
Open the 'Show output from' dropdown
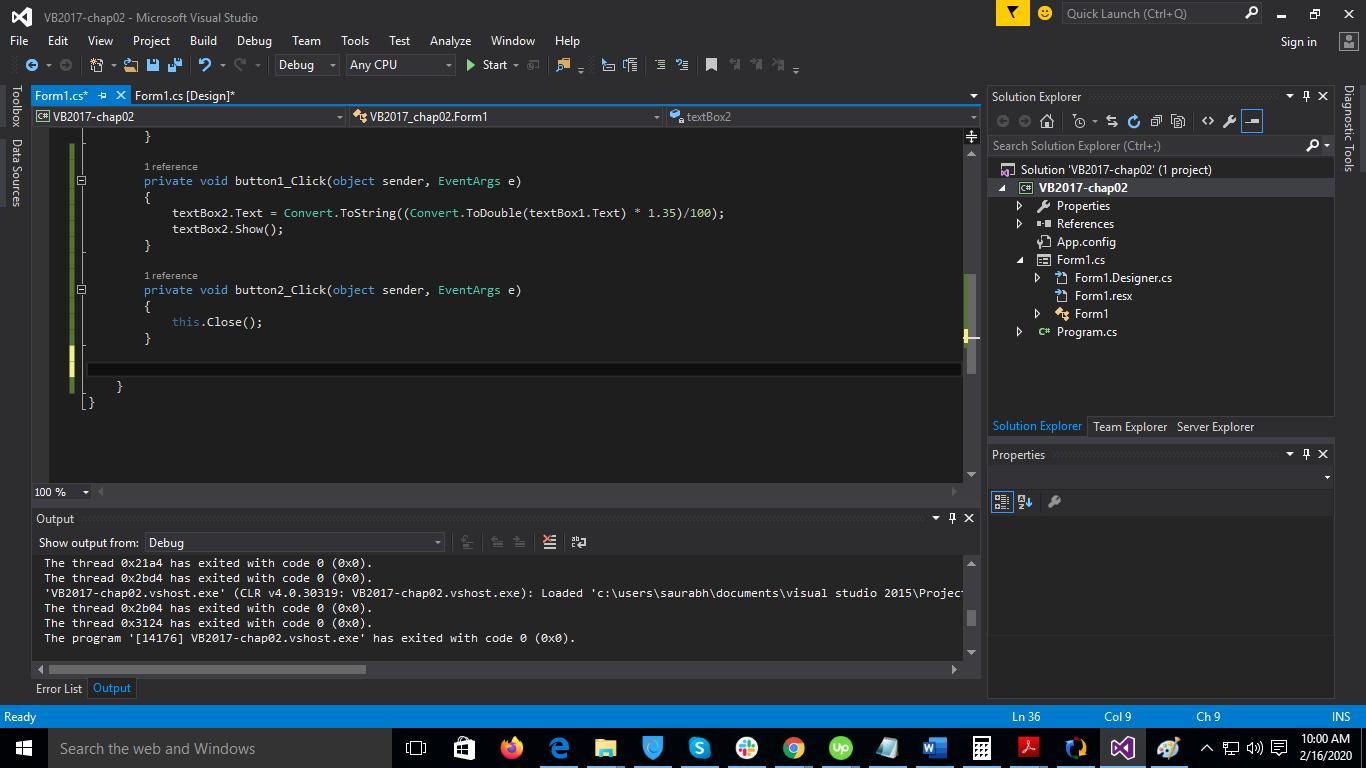pyautogui.click(x=294, y=543)
